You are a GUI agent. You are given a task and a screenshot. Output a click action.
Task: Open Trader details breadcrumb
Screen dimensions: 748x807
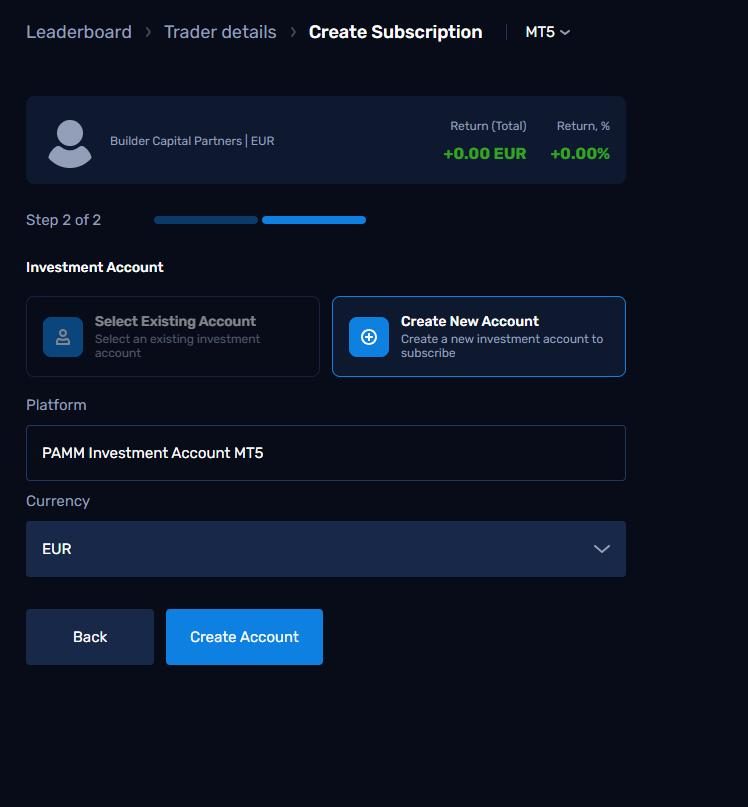tap(220, 32)
